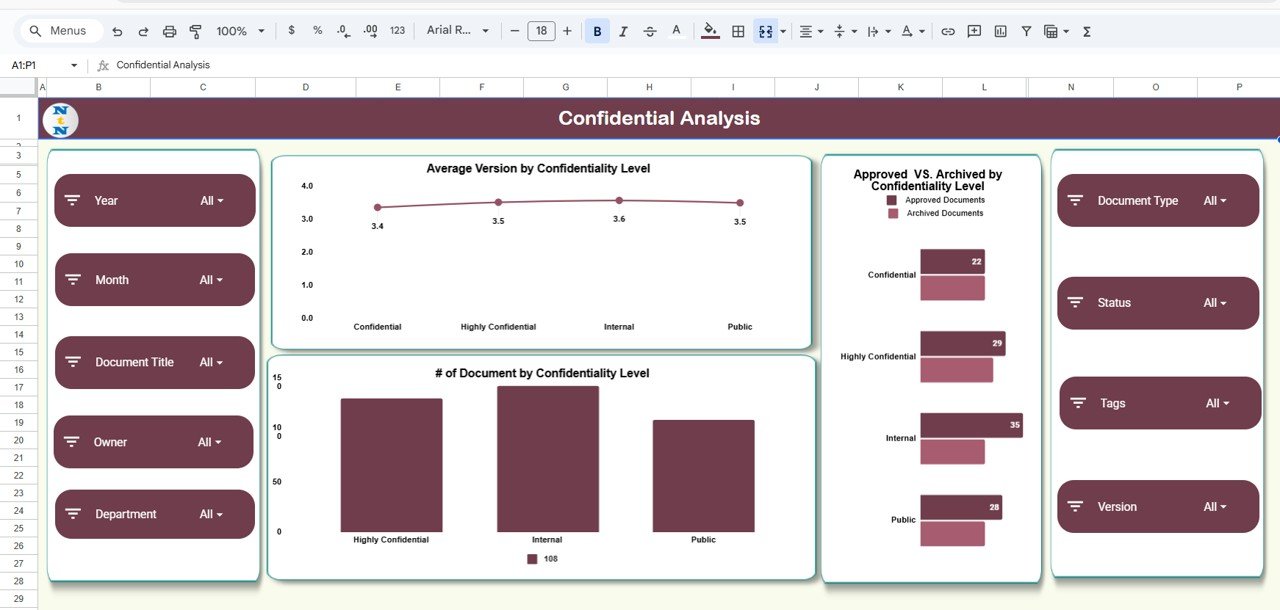
Task: Click the Undo icon in the toolbar
Action: [117, 31]
